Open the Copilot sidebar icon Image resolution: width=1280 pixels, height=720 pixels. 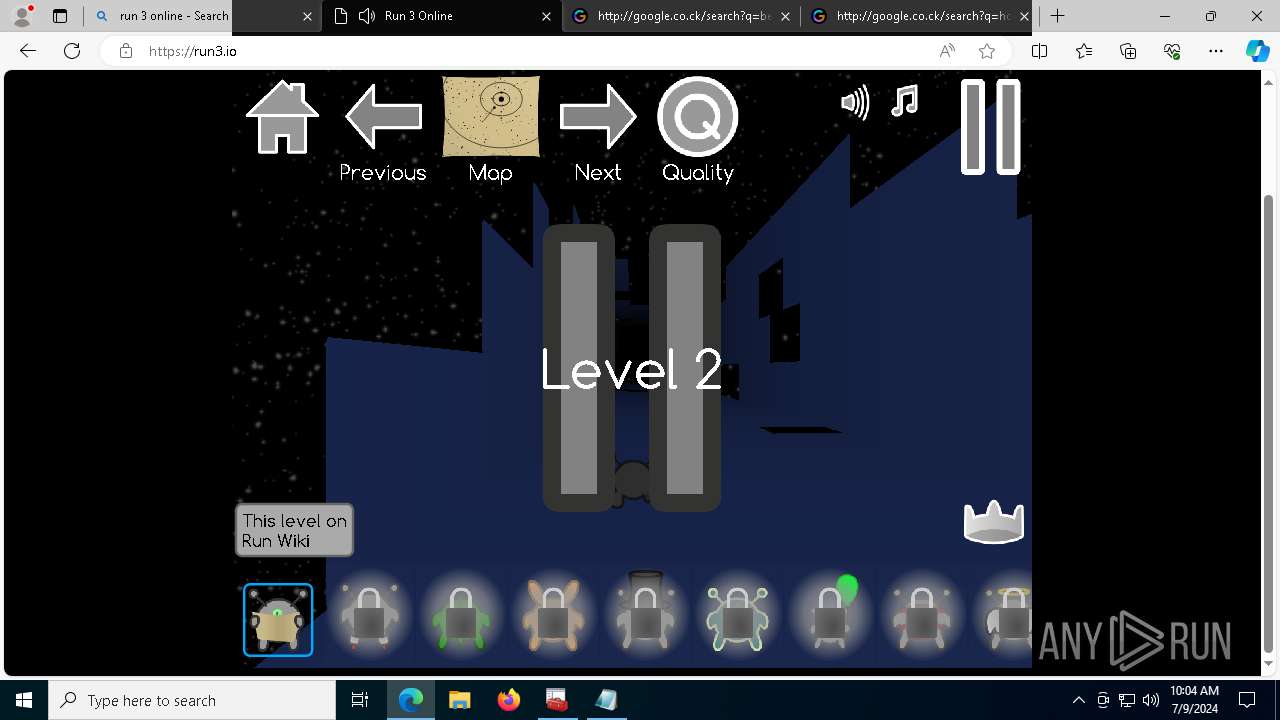click(x=1258, y=51)
